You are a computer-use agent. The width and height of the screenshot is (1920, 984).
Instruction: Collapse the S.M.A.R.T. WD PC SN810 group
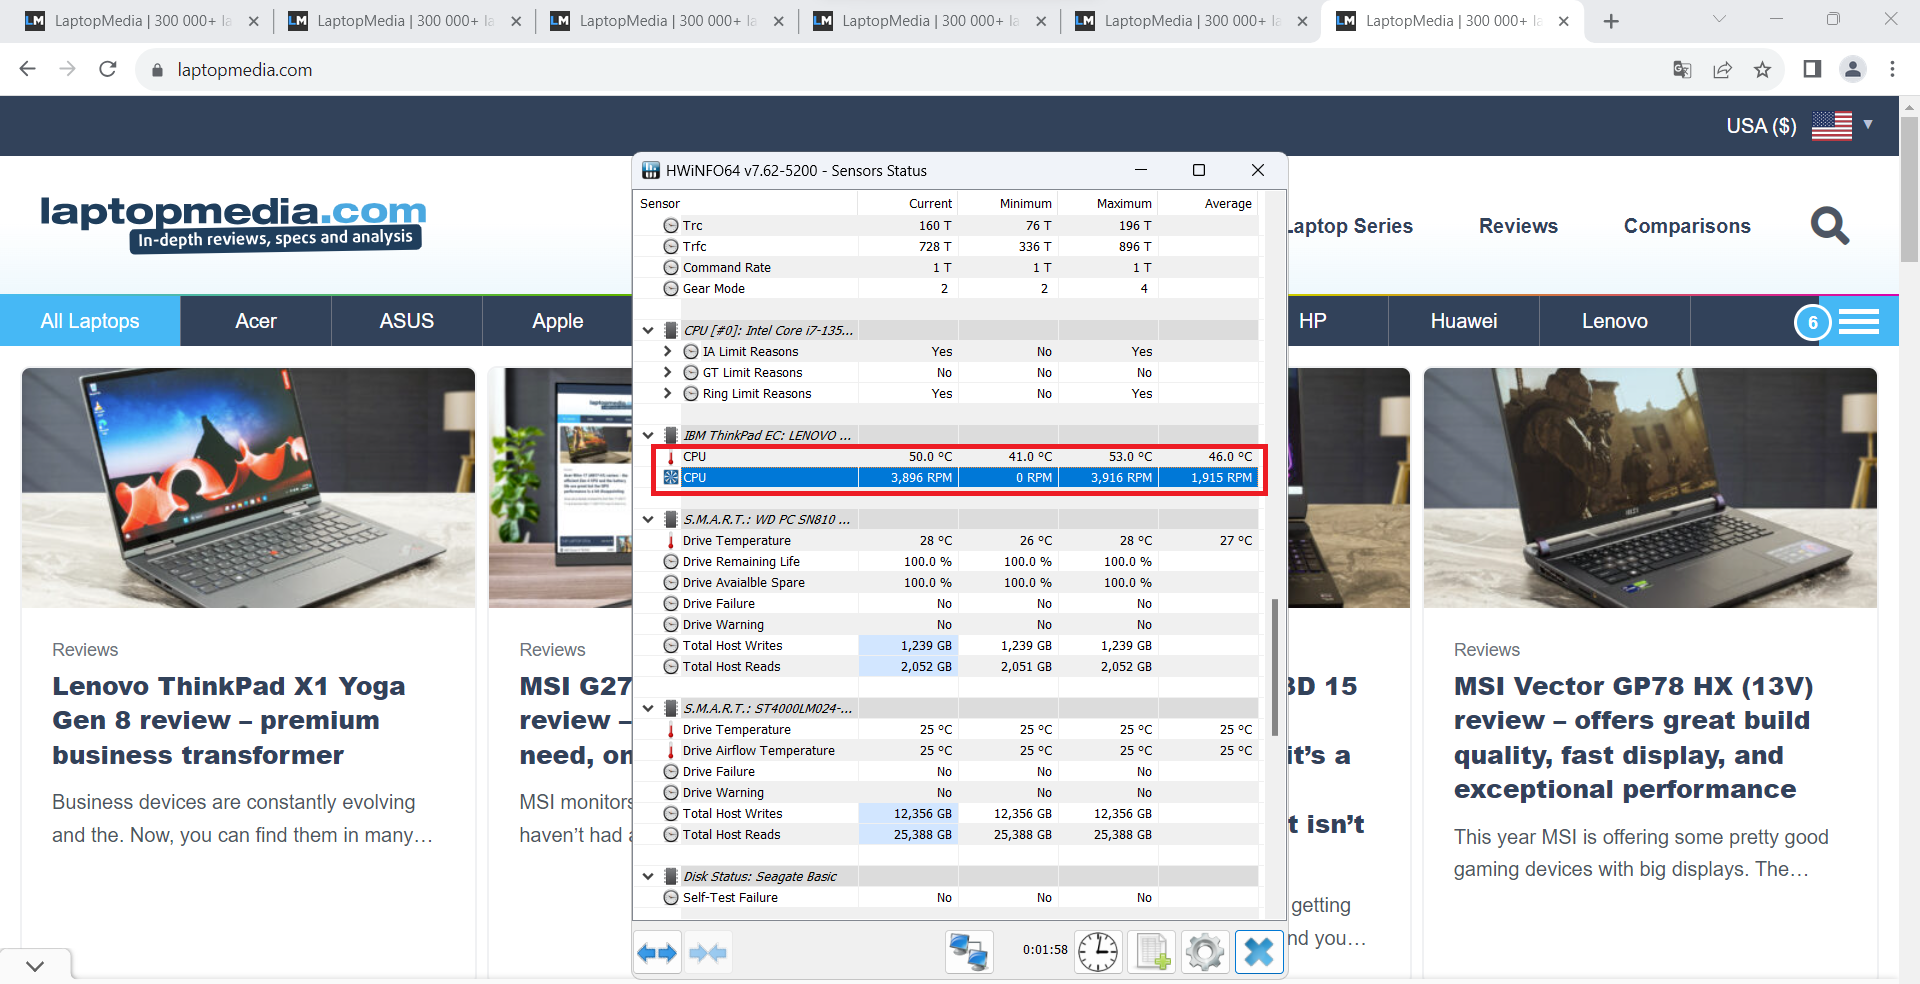648,519
